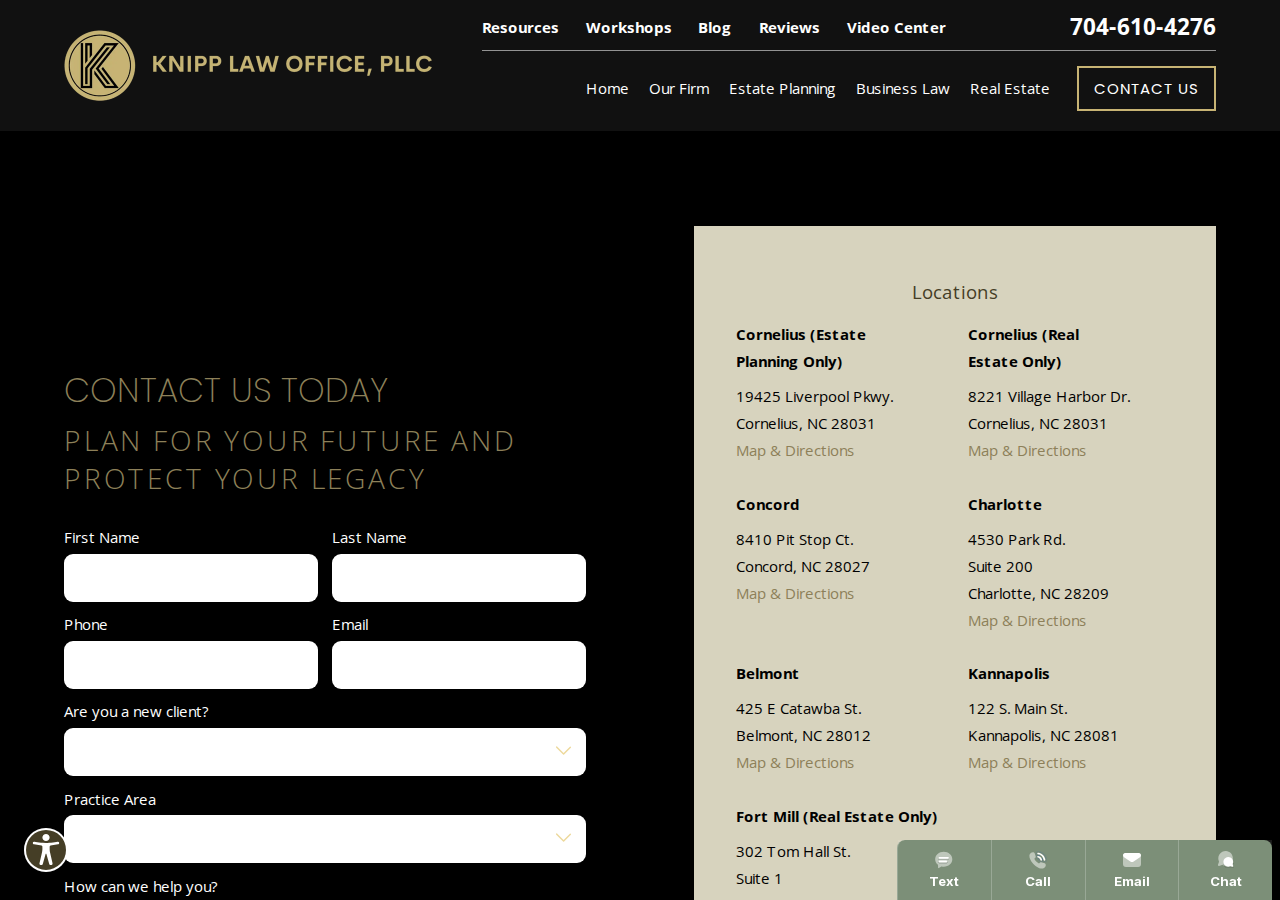Call the 704-610-4276 phone number link
The image size is (1280, 900).
(x=1143, y=27)
